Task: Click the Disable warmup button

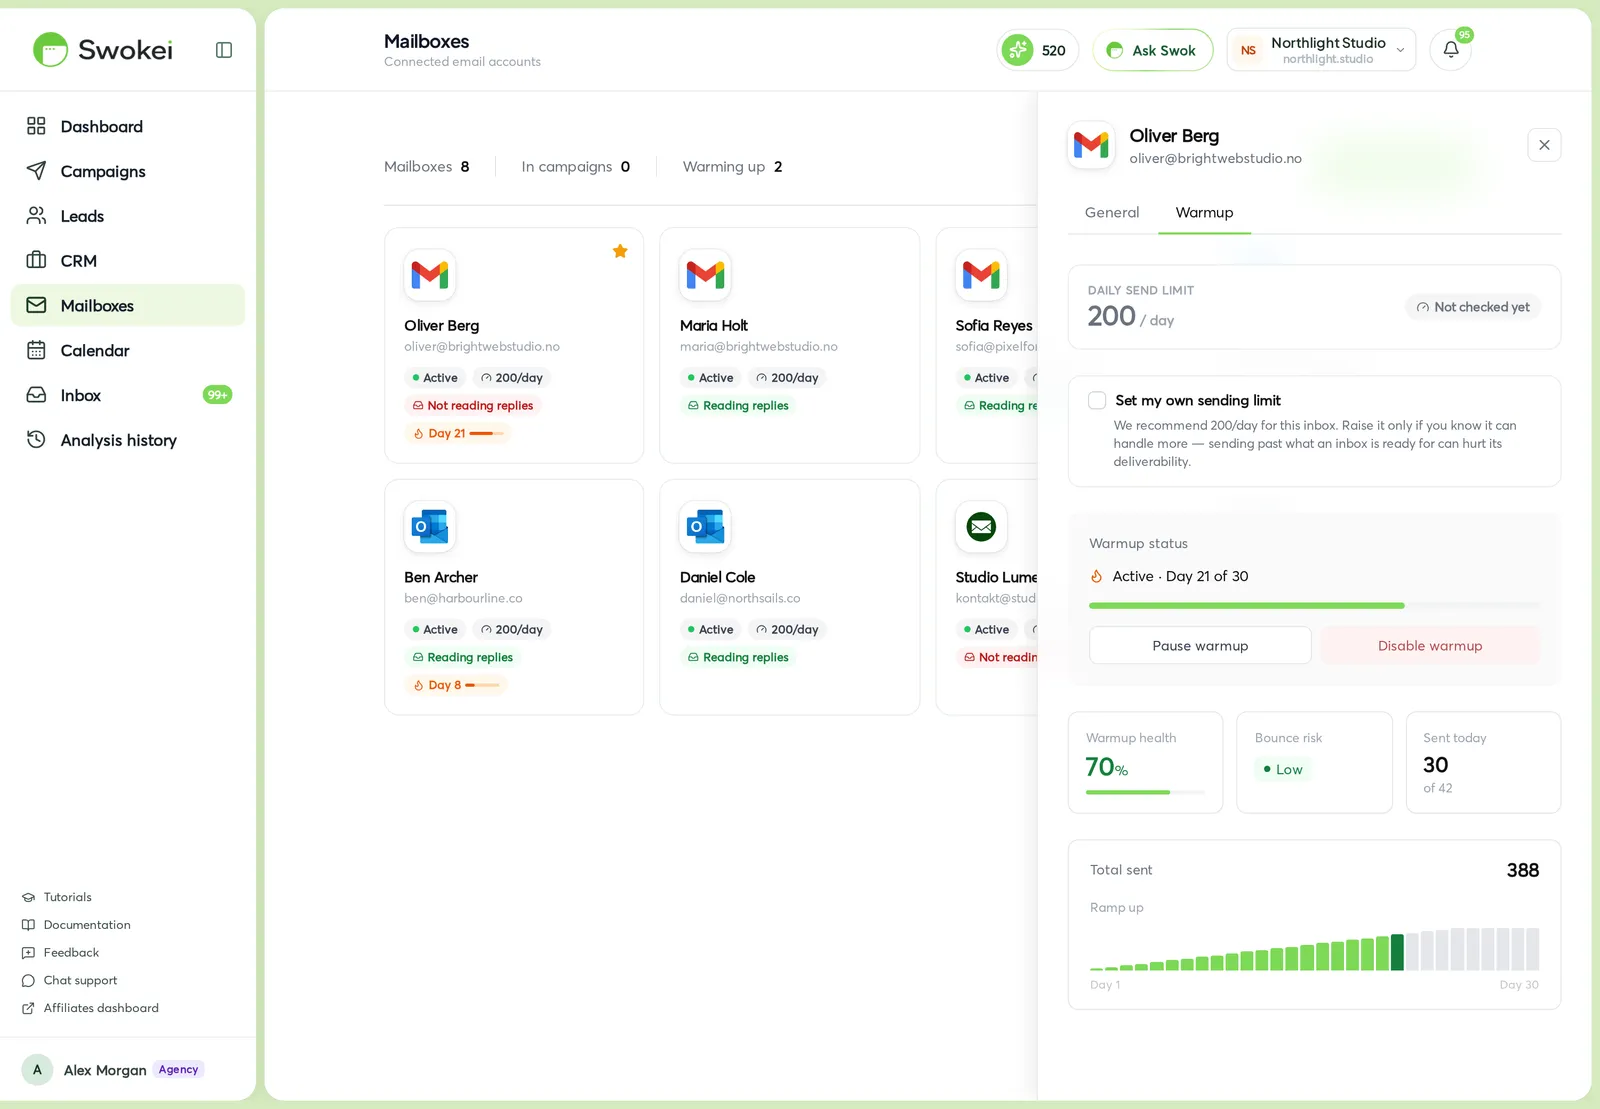Action: (1430, 645)
